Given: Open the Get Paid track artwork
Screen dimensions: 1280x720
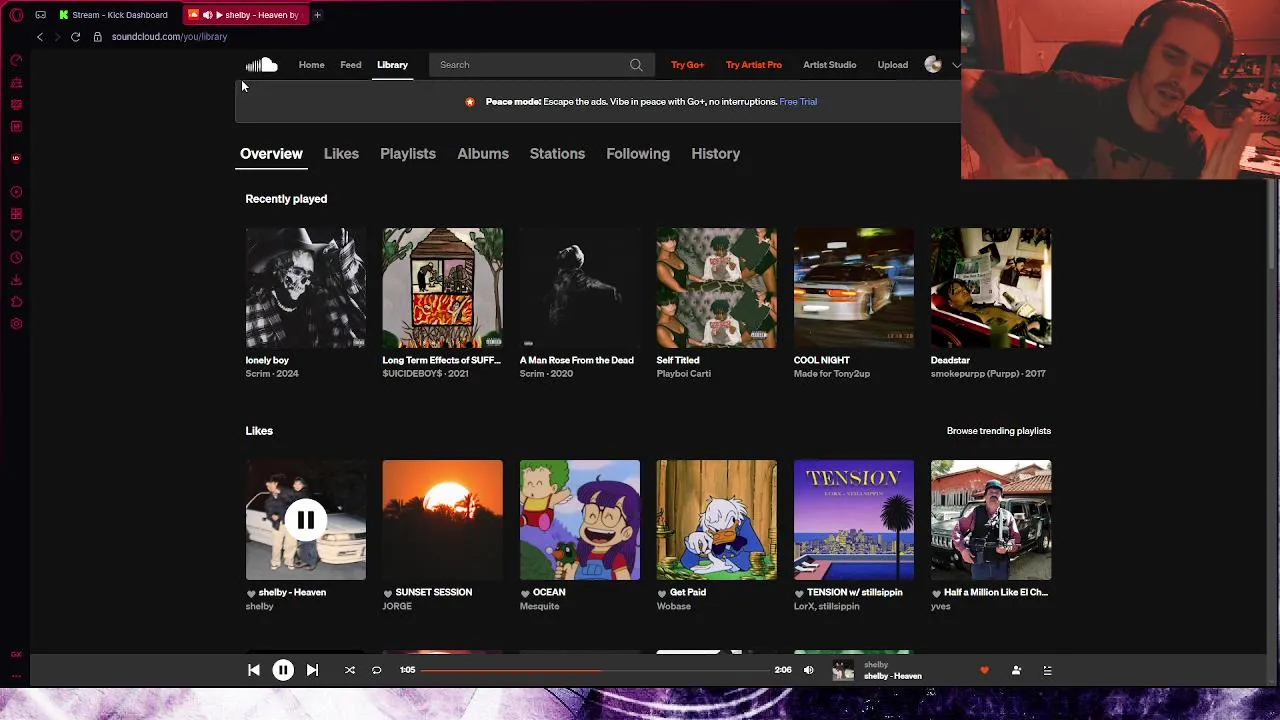Looking at the screenshot, I should (x=716, y=520).
